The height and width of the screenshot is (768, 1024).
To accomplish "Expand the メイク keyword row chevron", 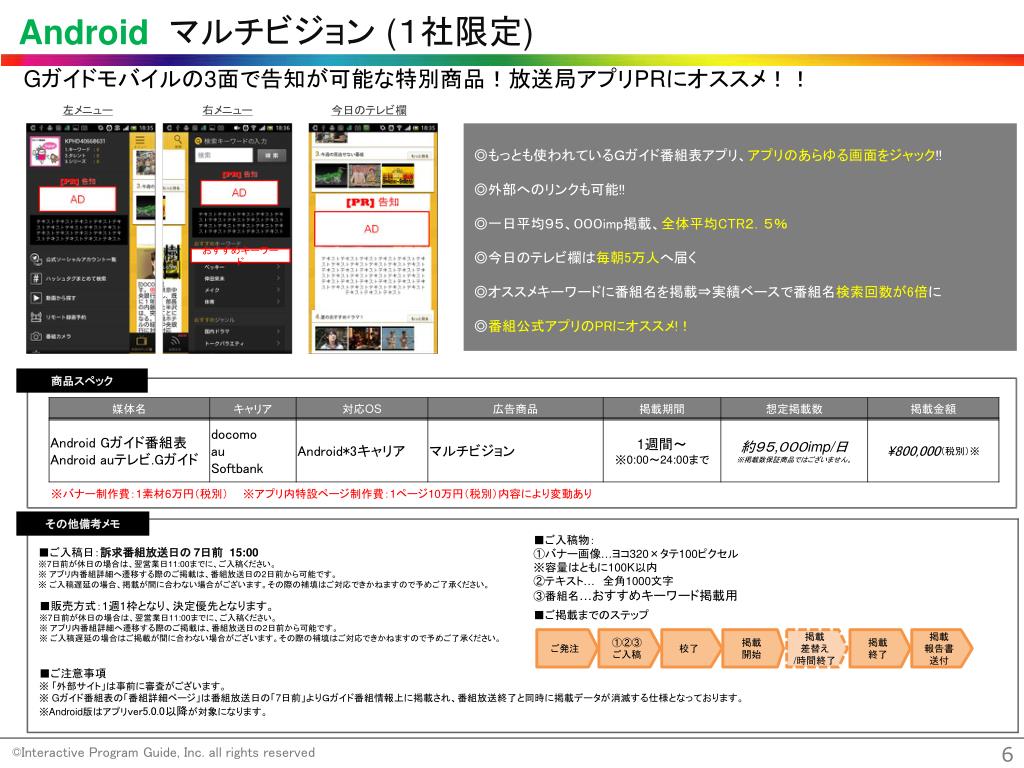I will [x=279, y=290].
